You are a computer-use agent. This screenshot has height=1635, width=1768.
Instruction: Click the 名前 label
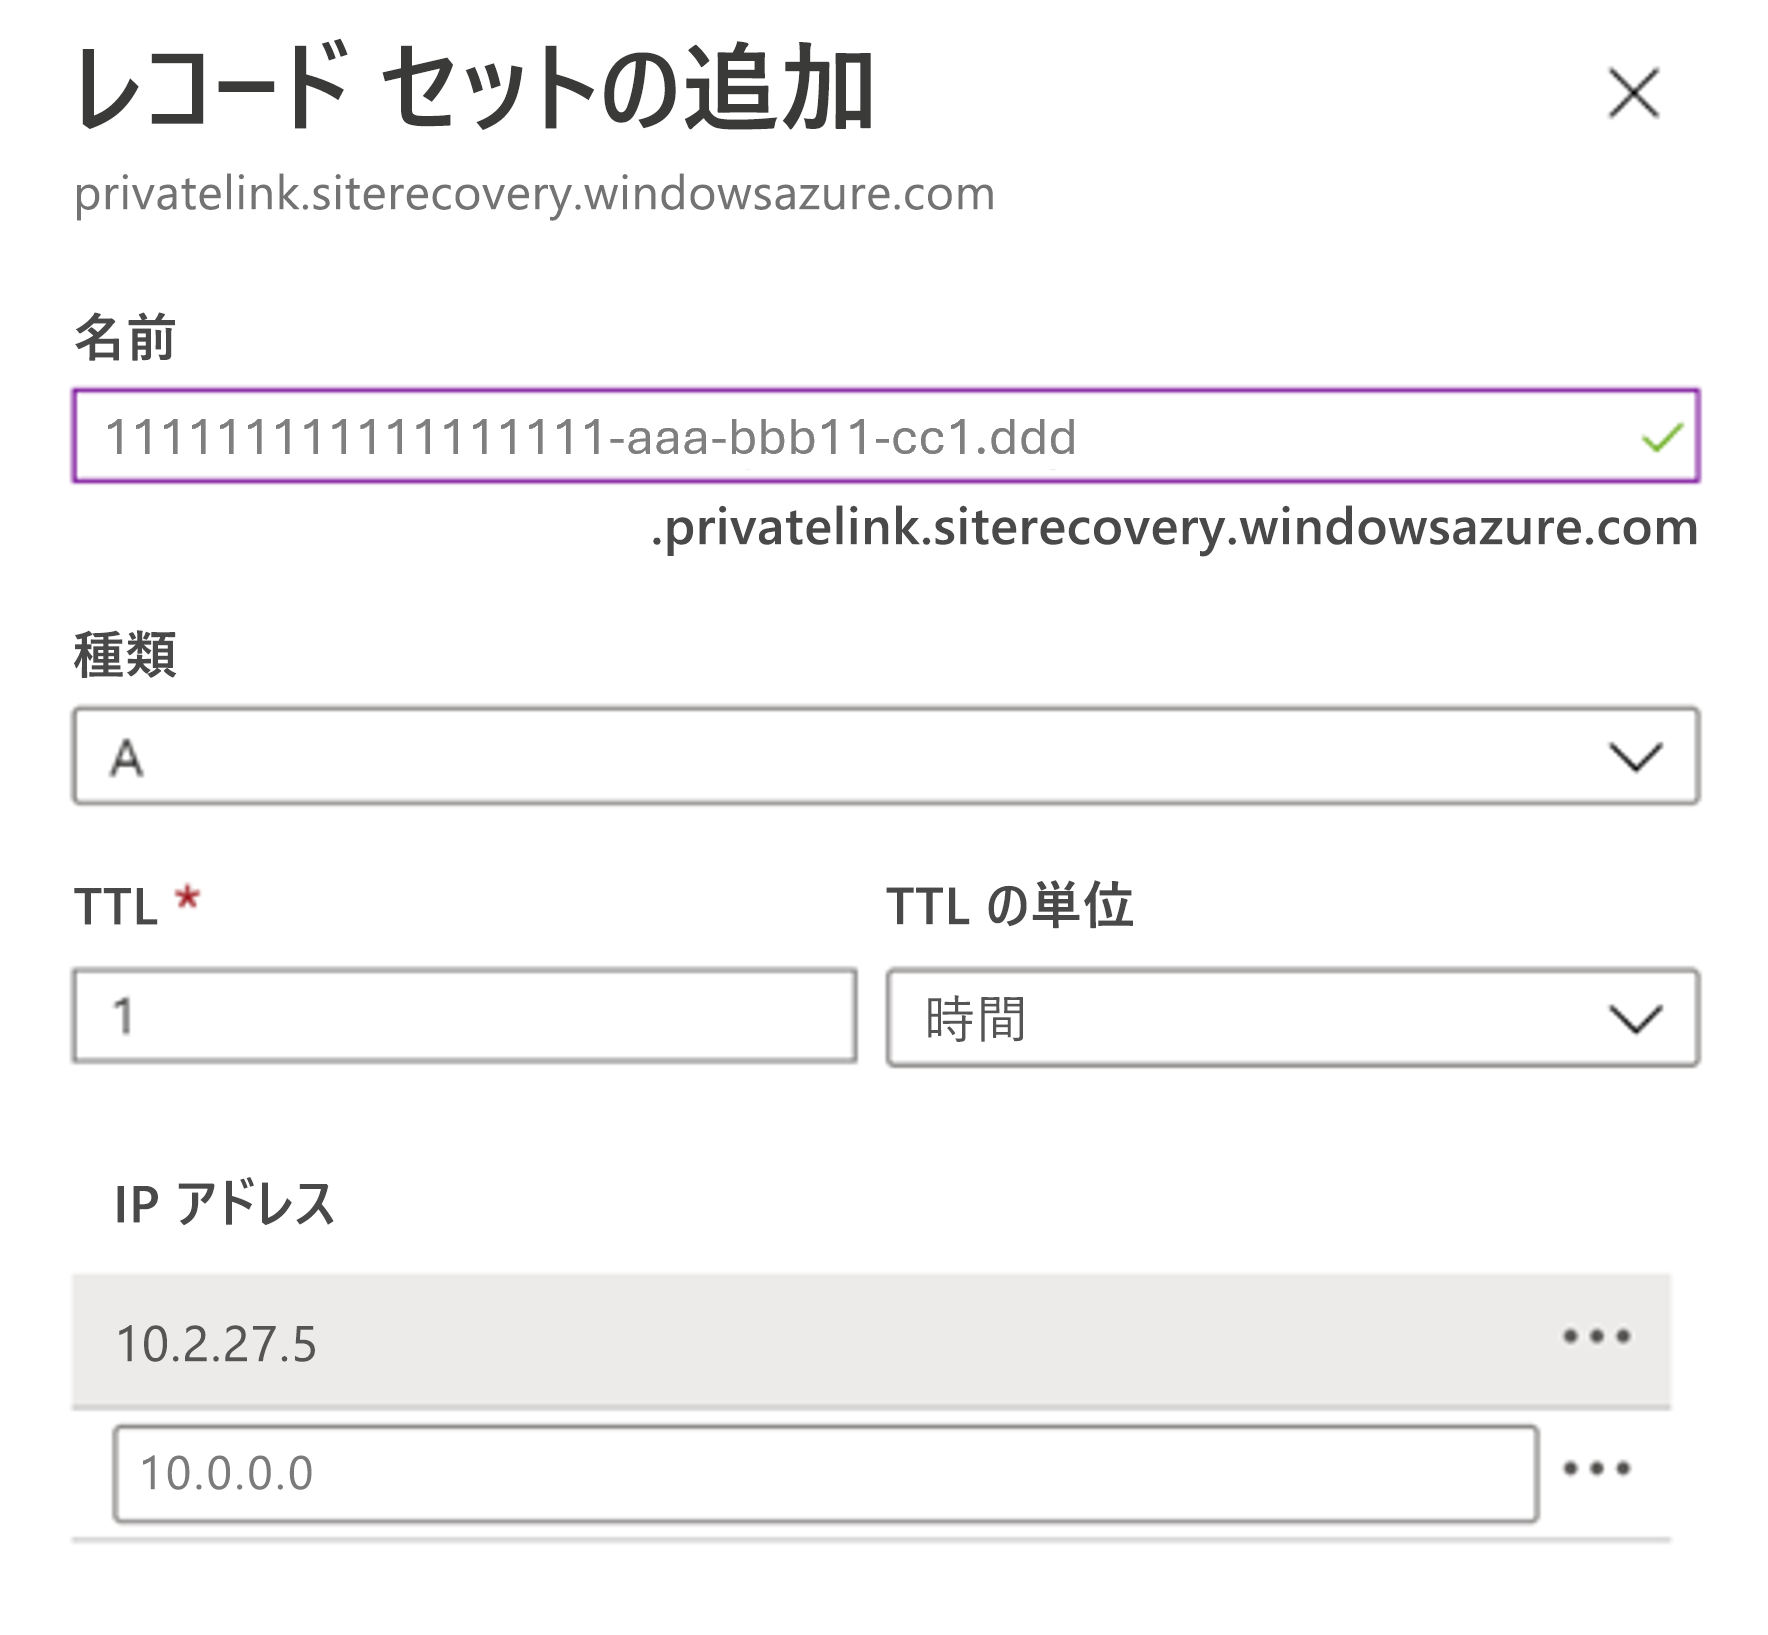(x=125, y=337)
